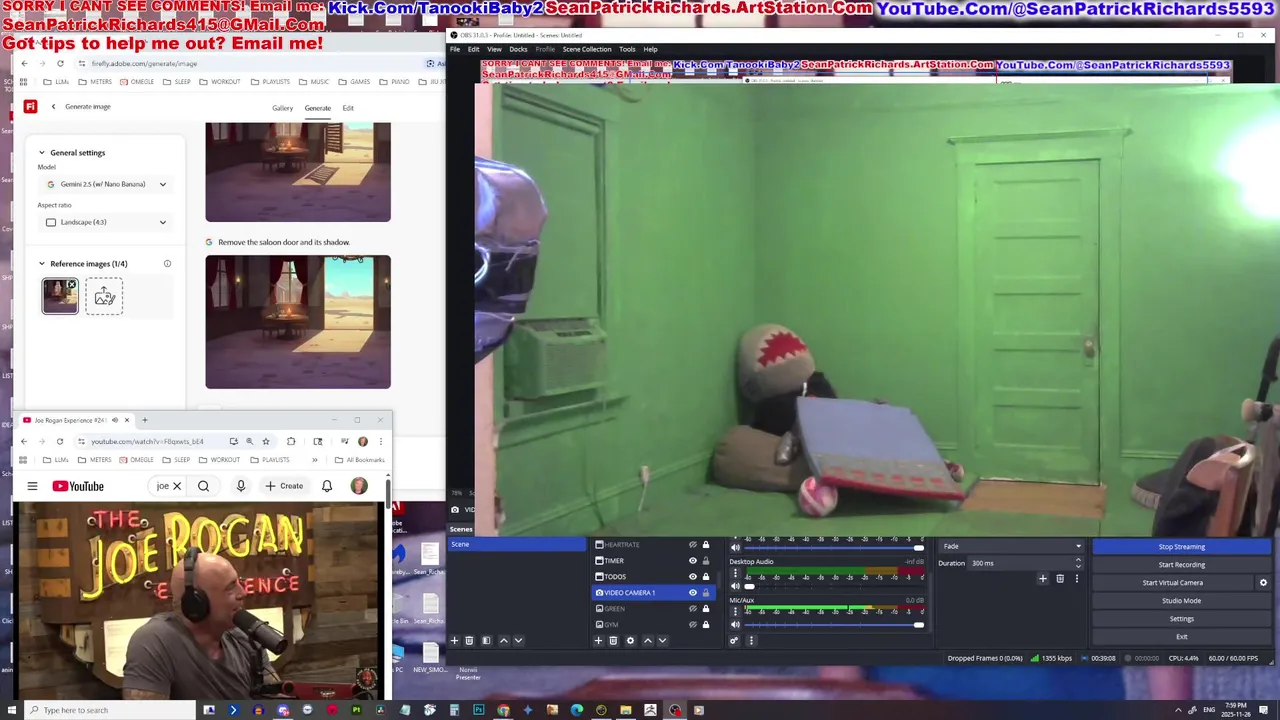Open transition properties three-dot menu
Screen dimensions: 1280x720
(1076, 578)
